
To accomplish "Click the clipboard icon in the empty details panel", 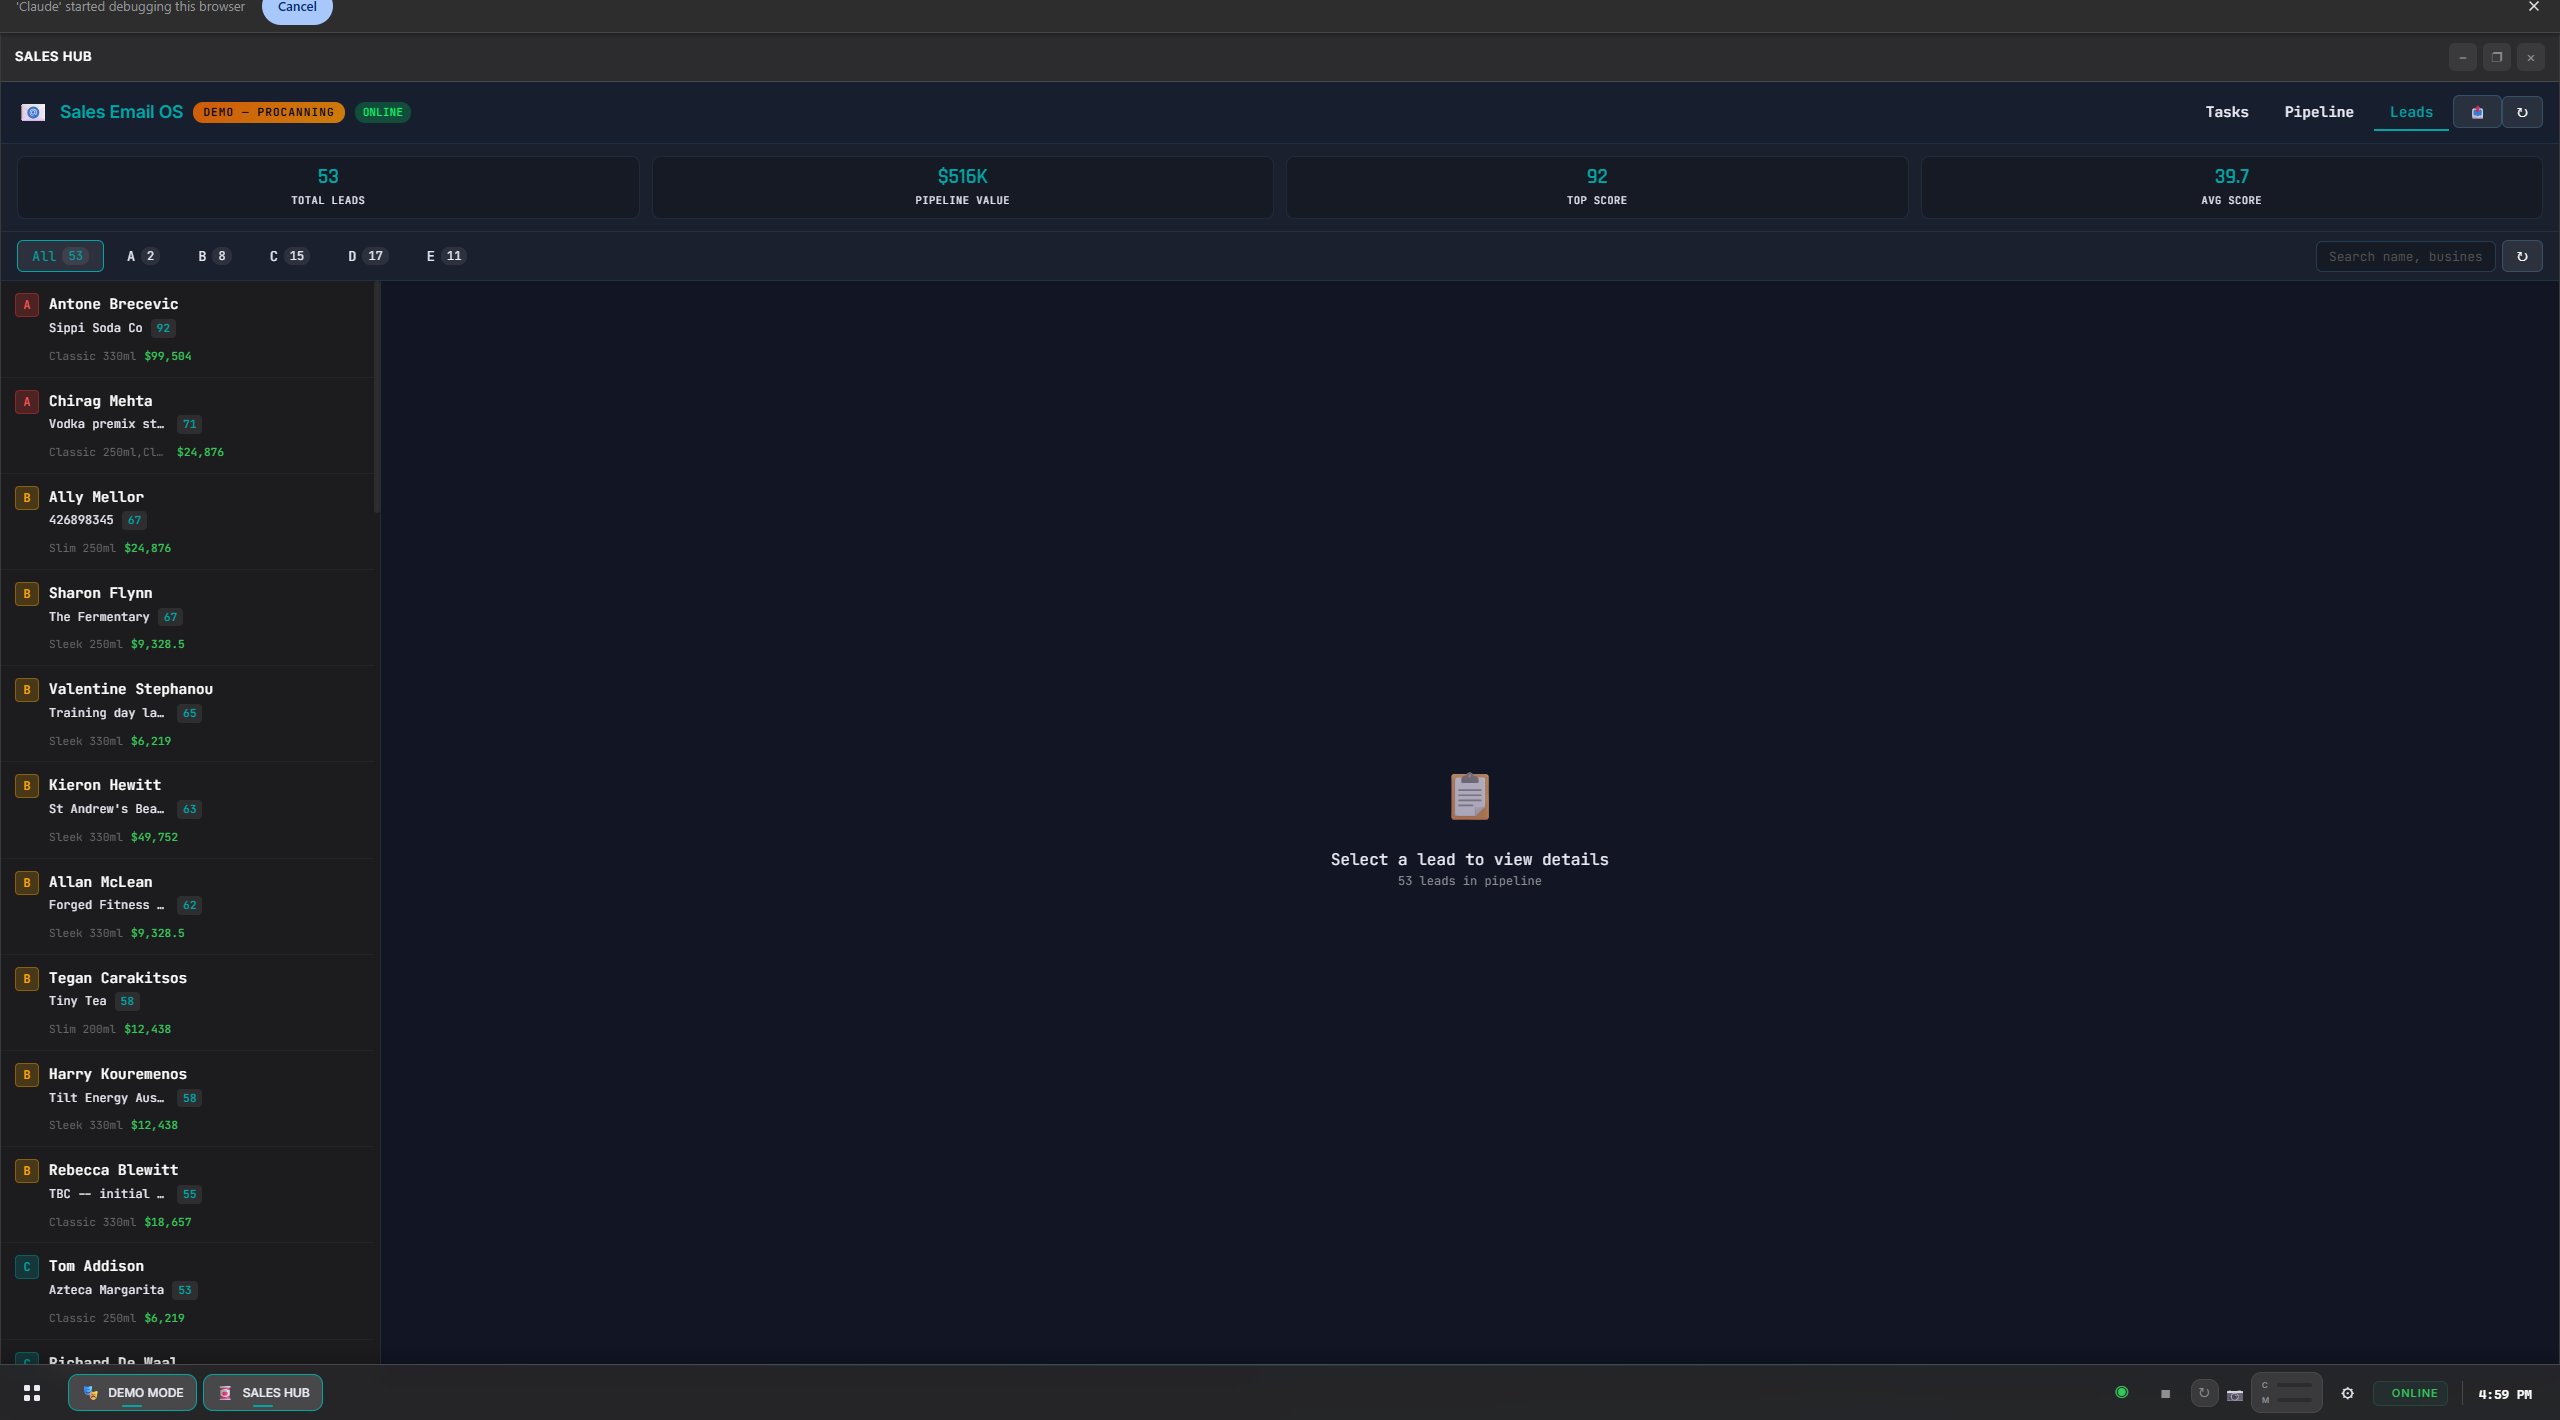I will 1469,795.
